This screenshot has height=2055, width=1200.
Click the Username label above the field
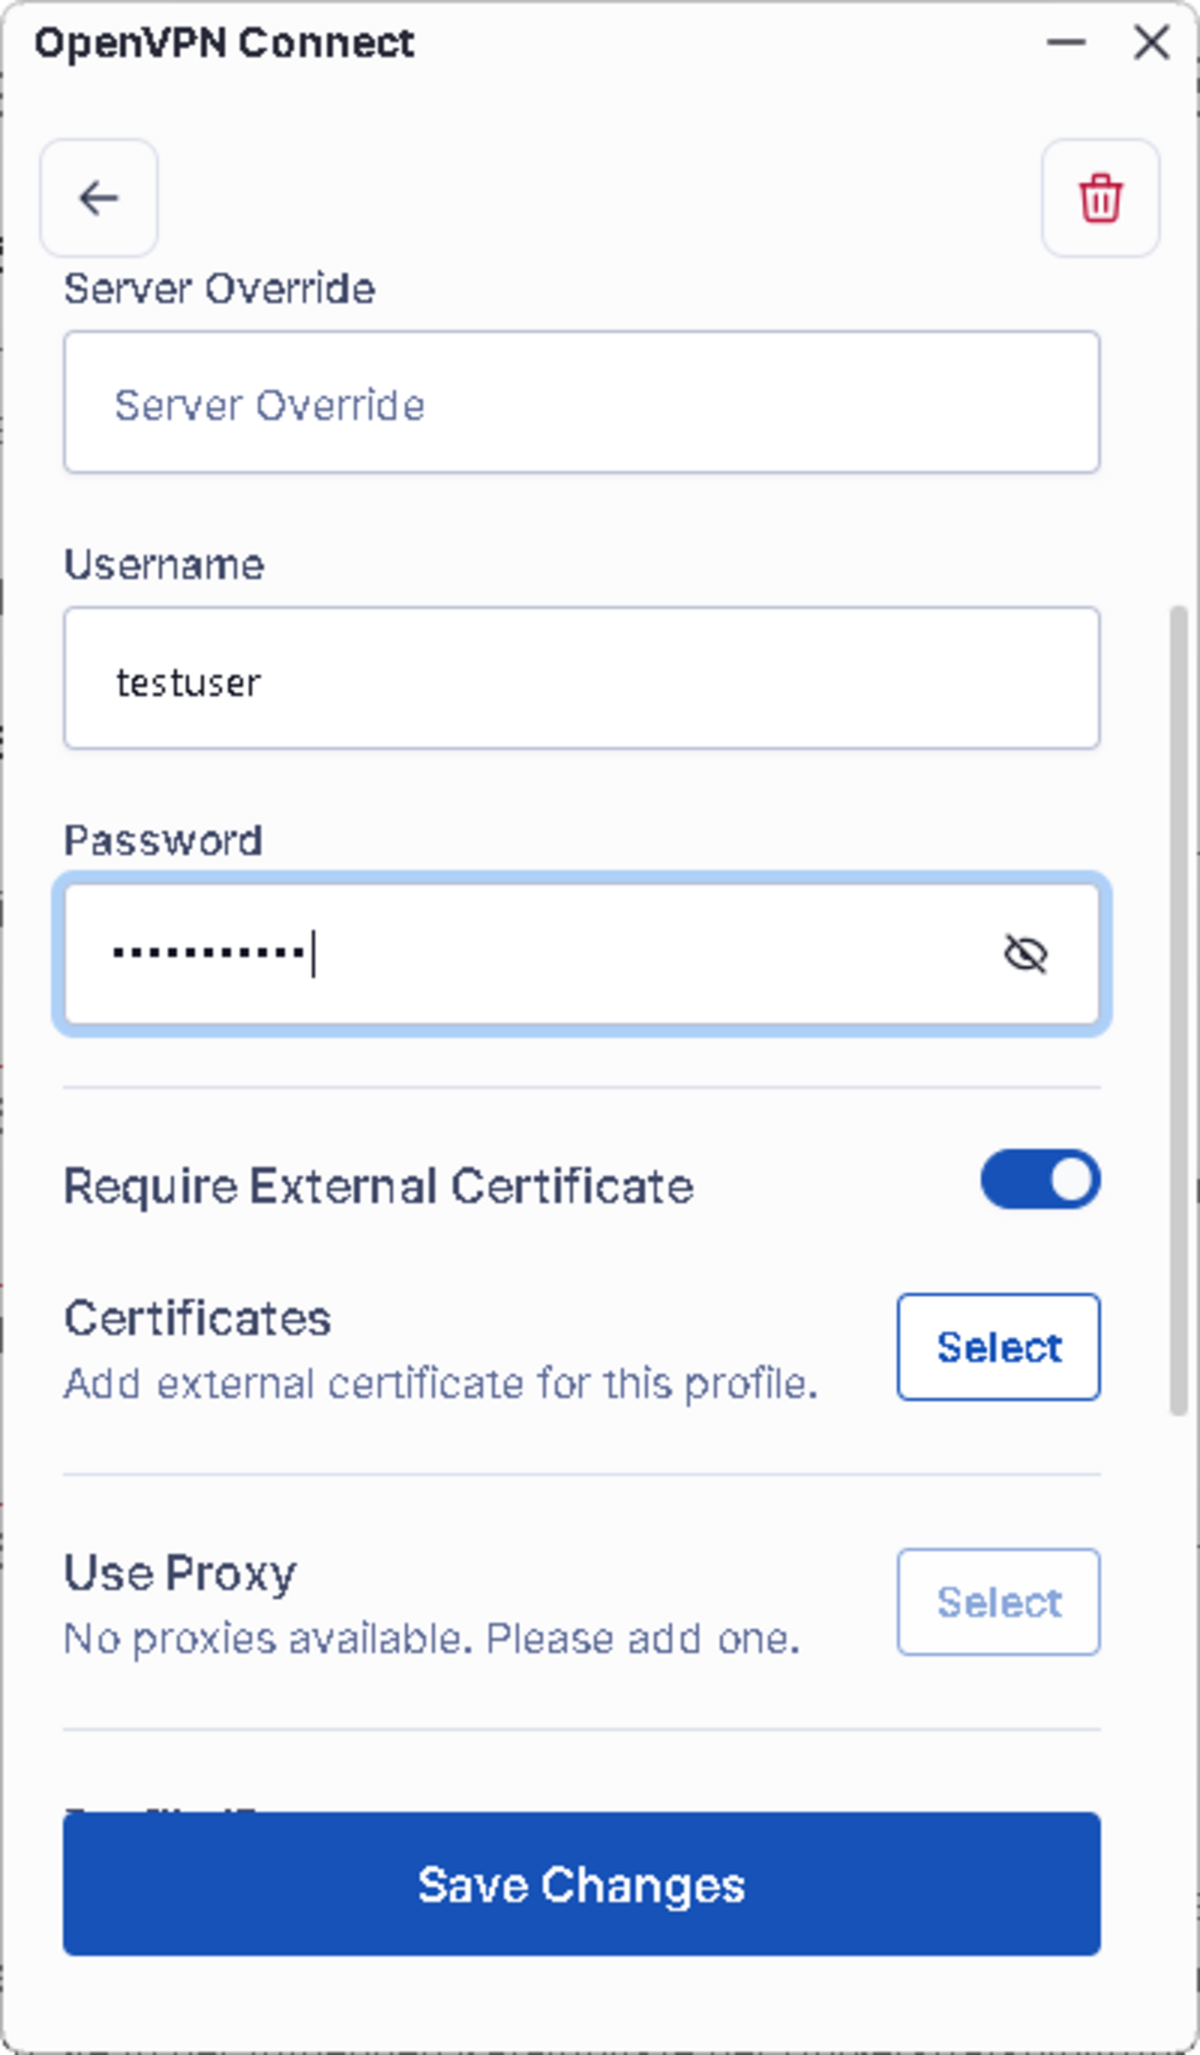click(164, 565)
